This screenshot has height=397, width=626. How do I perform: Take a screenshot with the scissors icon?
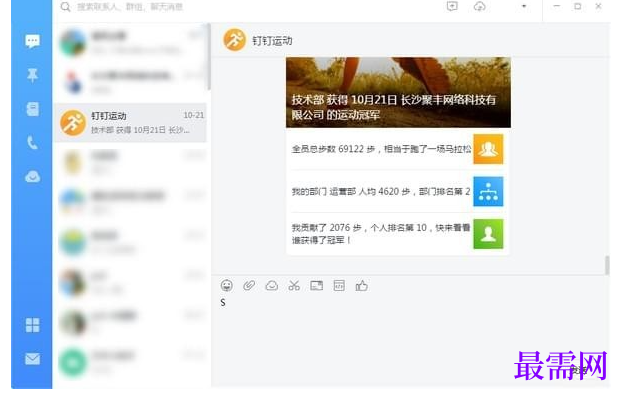coord(294,286)
